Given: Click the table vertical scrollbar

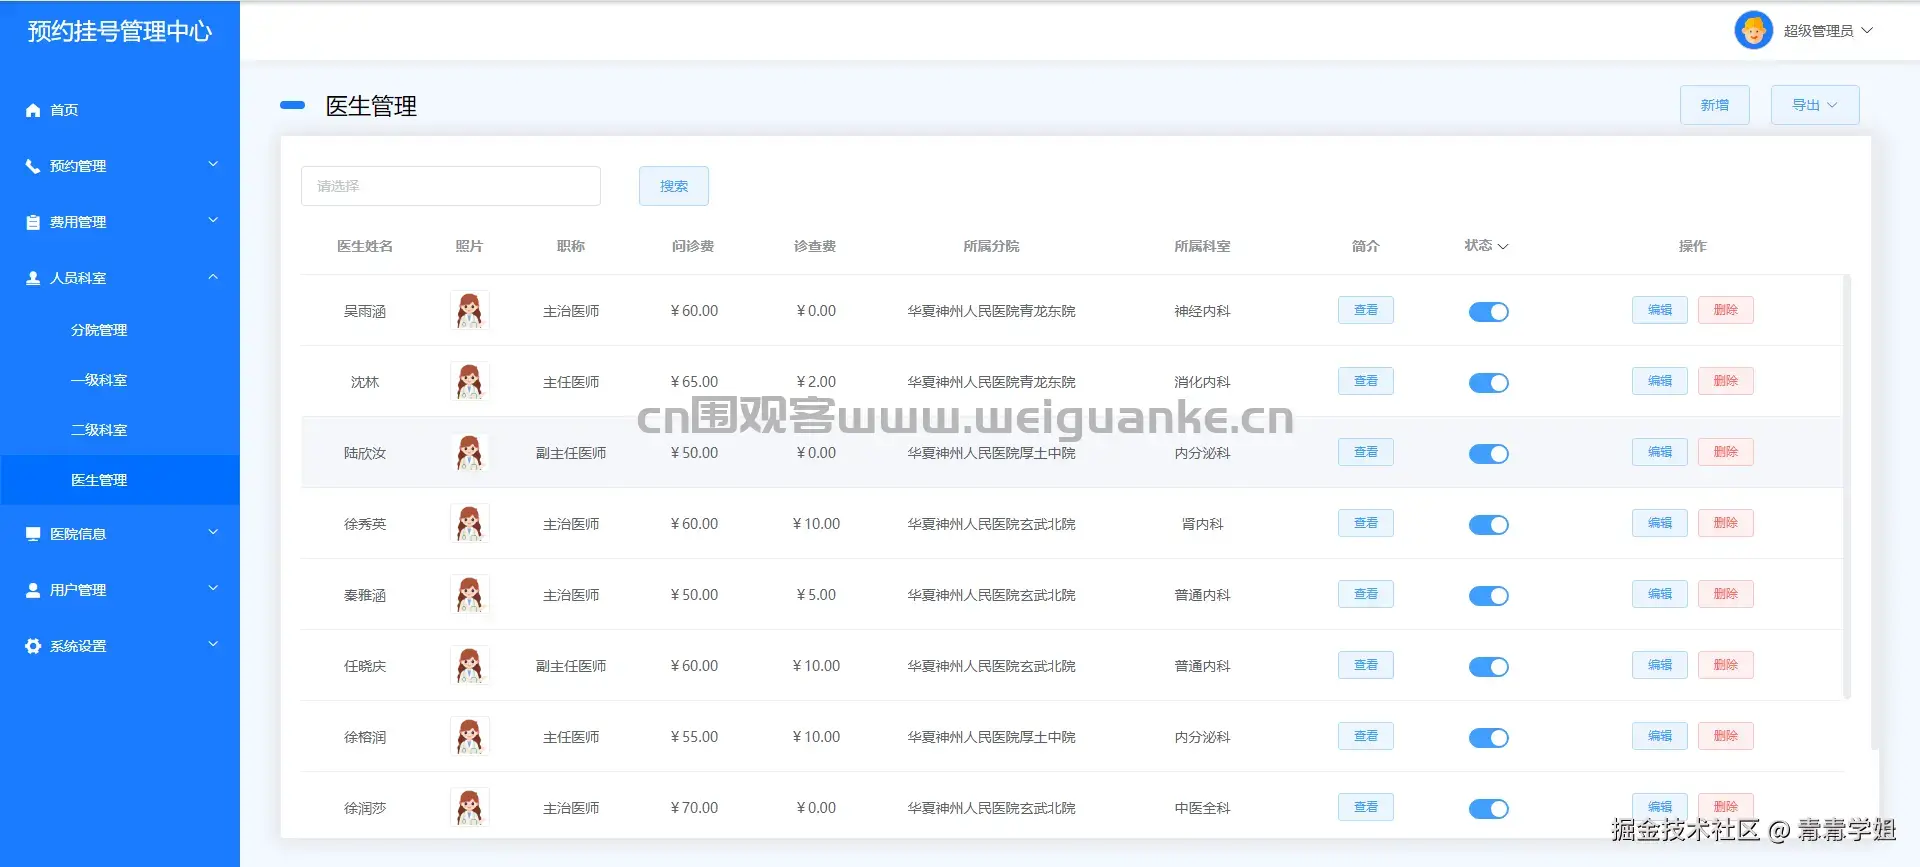Looking at the screenshot, I should pyautogui.click(x=1847, y=487).
